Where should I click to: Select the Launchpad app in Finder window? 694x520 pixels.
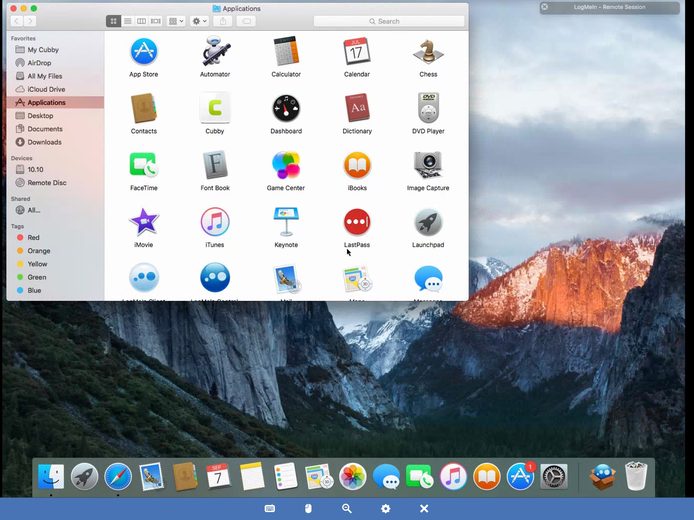click(428, 222)
